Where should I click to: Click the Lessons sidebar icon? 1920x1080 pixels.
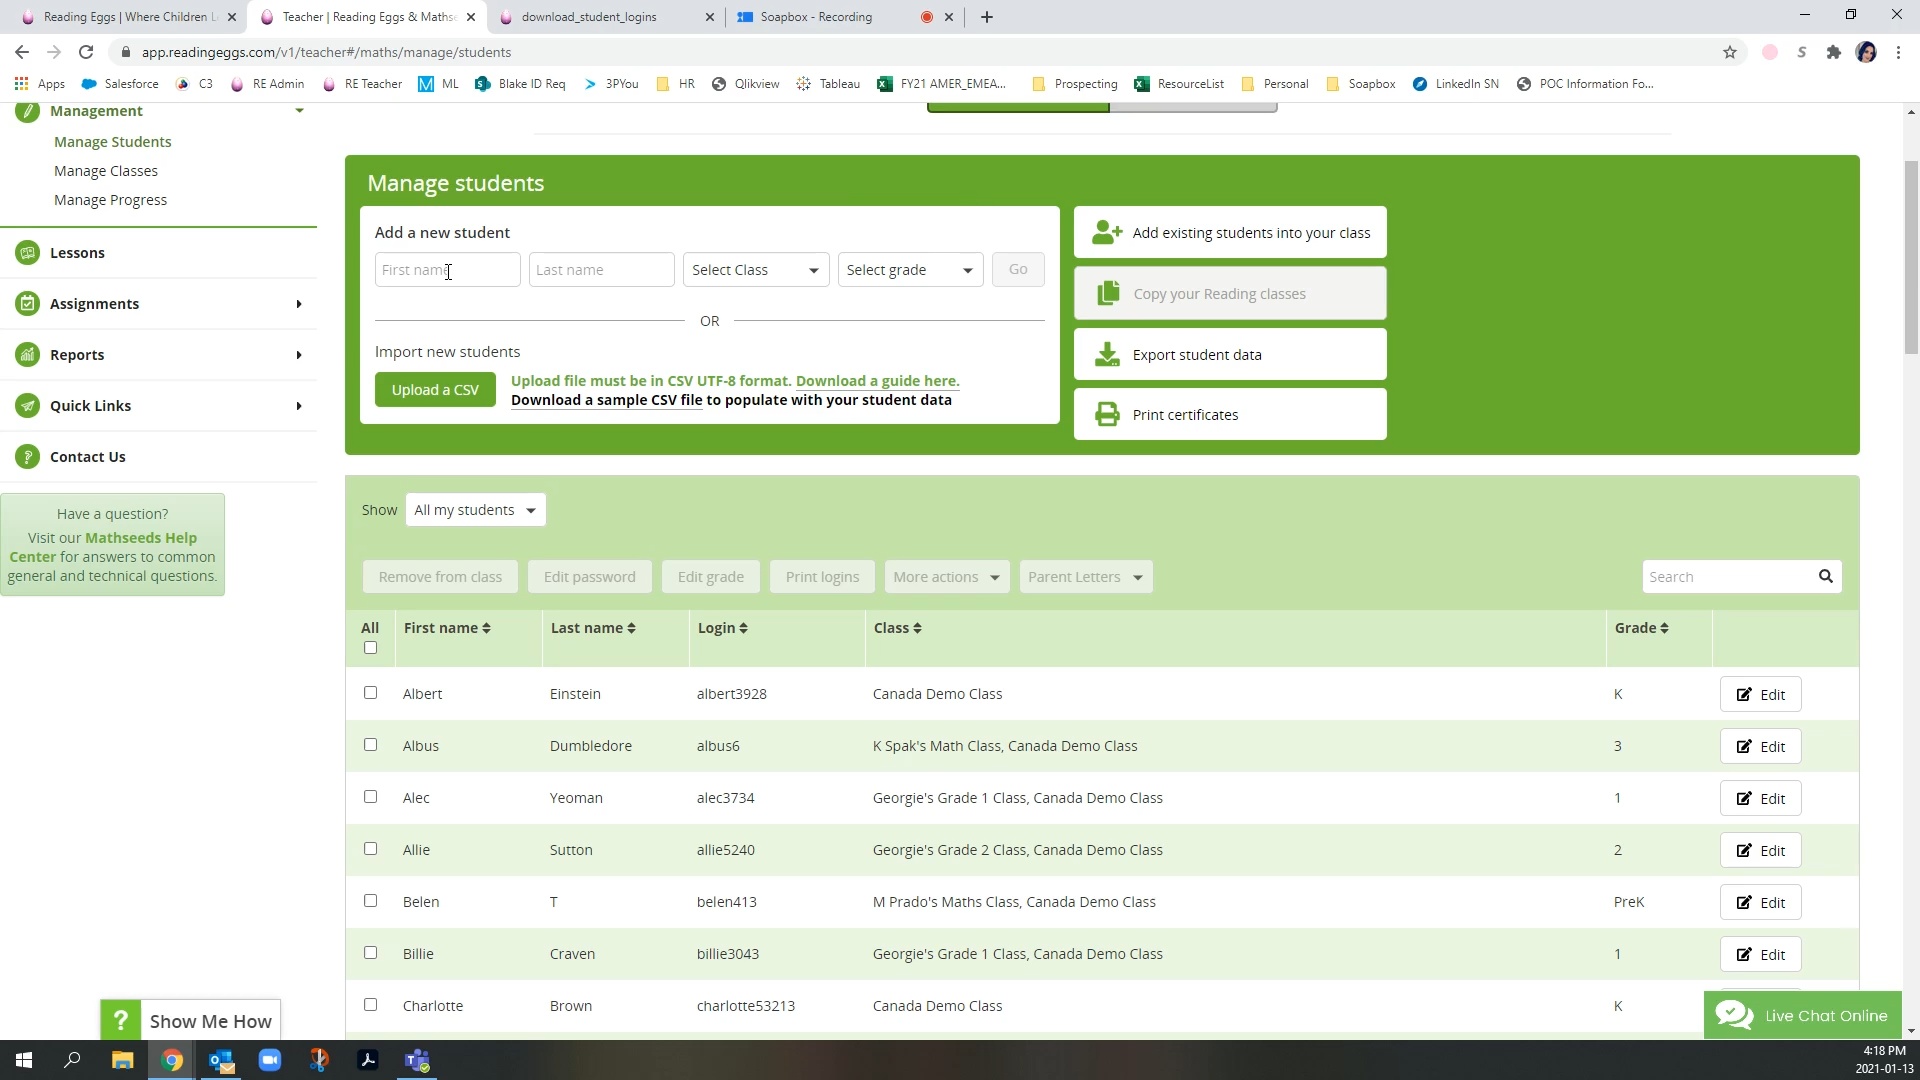(28, 253)
